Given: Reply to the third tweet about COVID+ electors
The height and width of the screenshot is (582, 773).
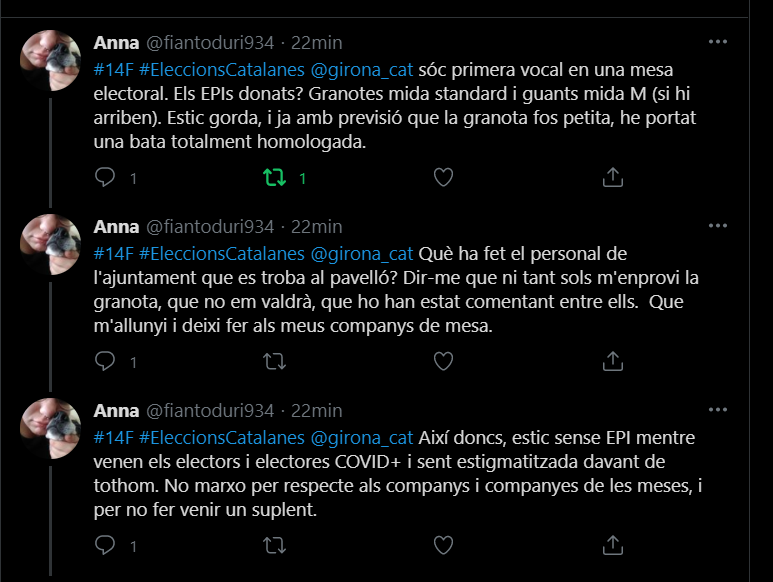Looking at the screenshot, I should 105,546.
